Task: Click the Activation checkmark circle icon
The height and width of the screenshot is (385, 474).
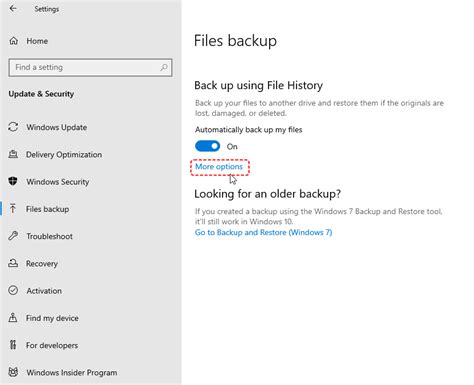Action: click(13, 290)
